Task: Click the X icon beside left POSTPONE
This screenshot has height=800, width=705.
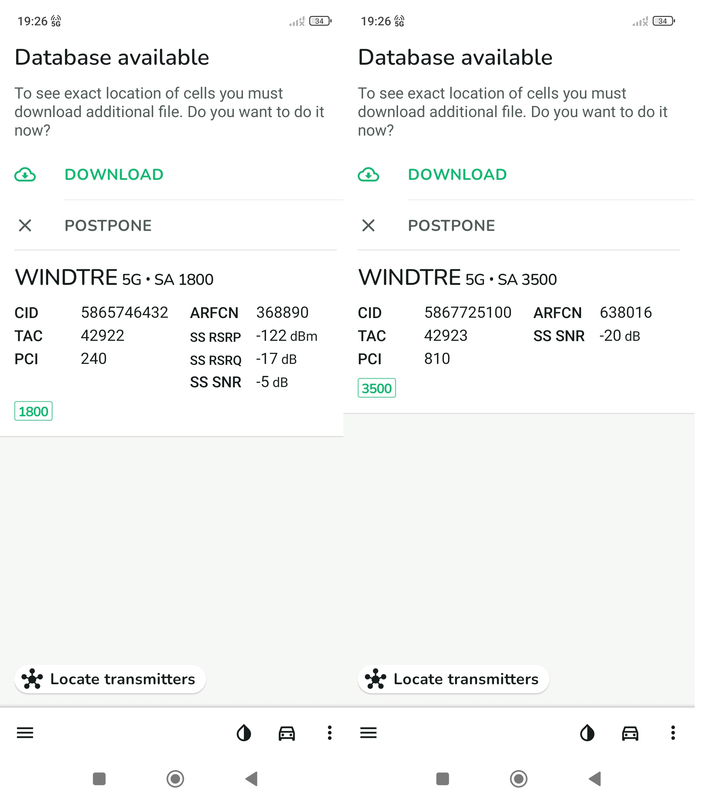Action: point(25,225)
